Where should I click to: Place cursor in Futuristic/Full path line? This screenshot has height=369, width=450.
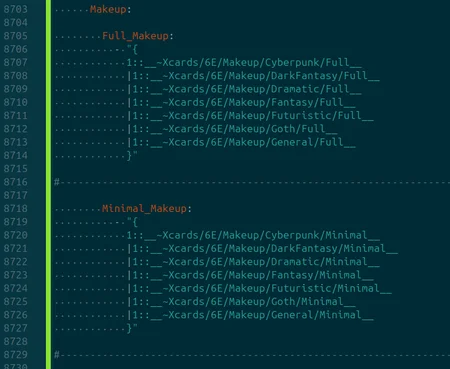(251, 116)
